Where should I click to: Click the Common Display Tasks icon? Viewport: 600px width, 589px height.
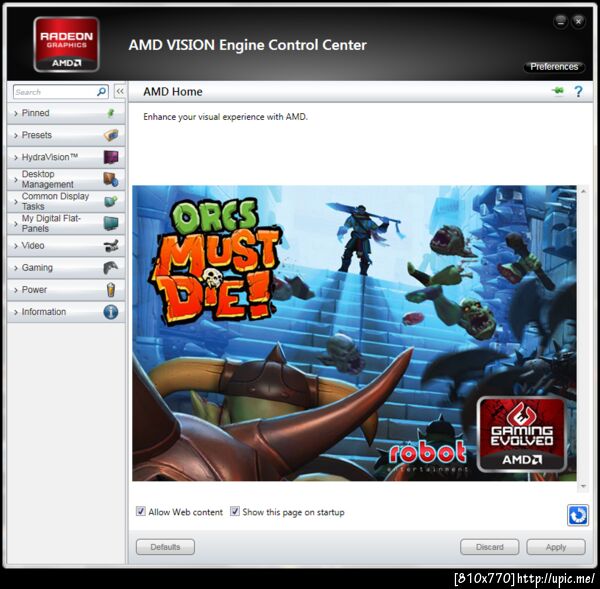pyautogui.click(x=111, y=201)
